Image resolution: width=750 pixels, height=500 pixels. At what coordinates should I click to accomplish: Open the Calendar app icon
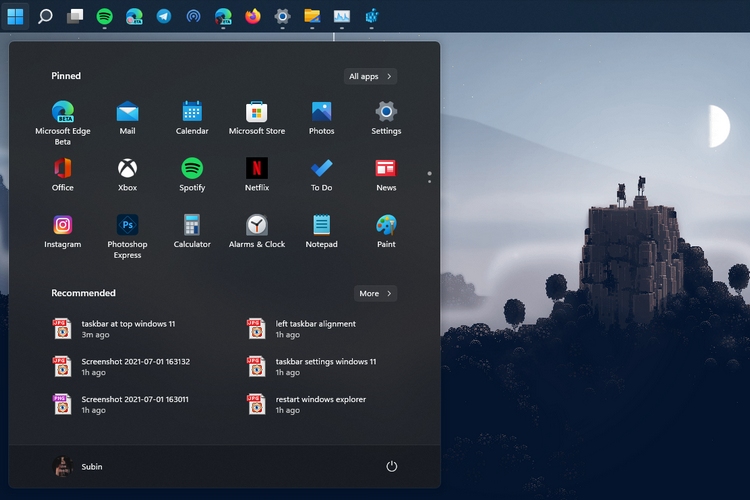192,112
